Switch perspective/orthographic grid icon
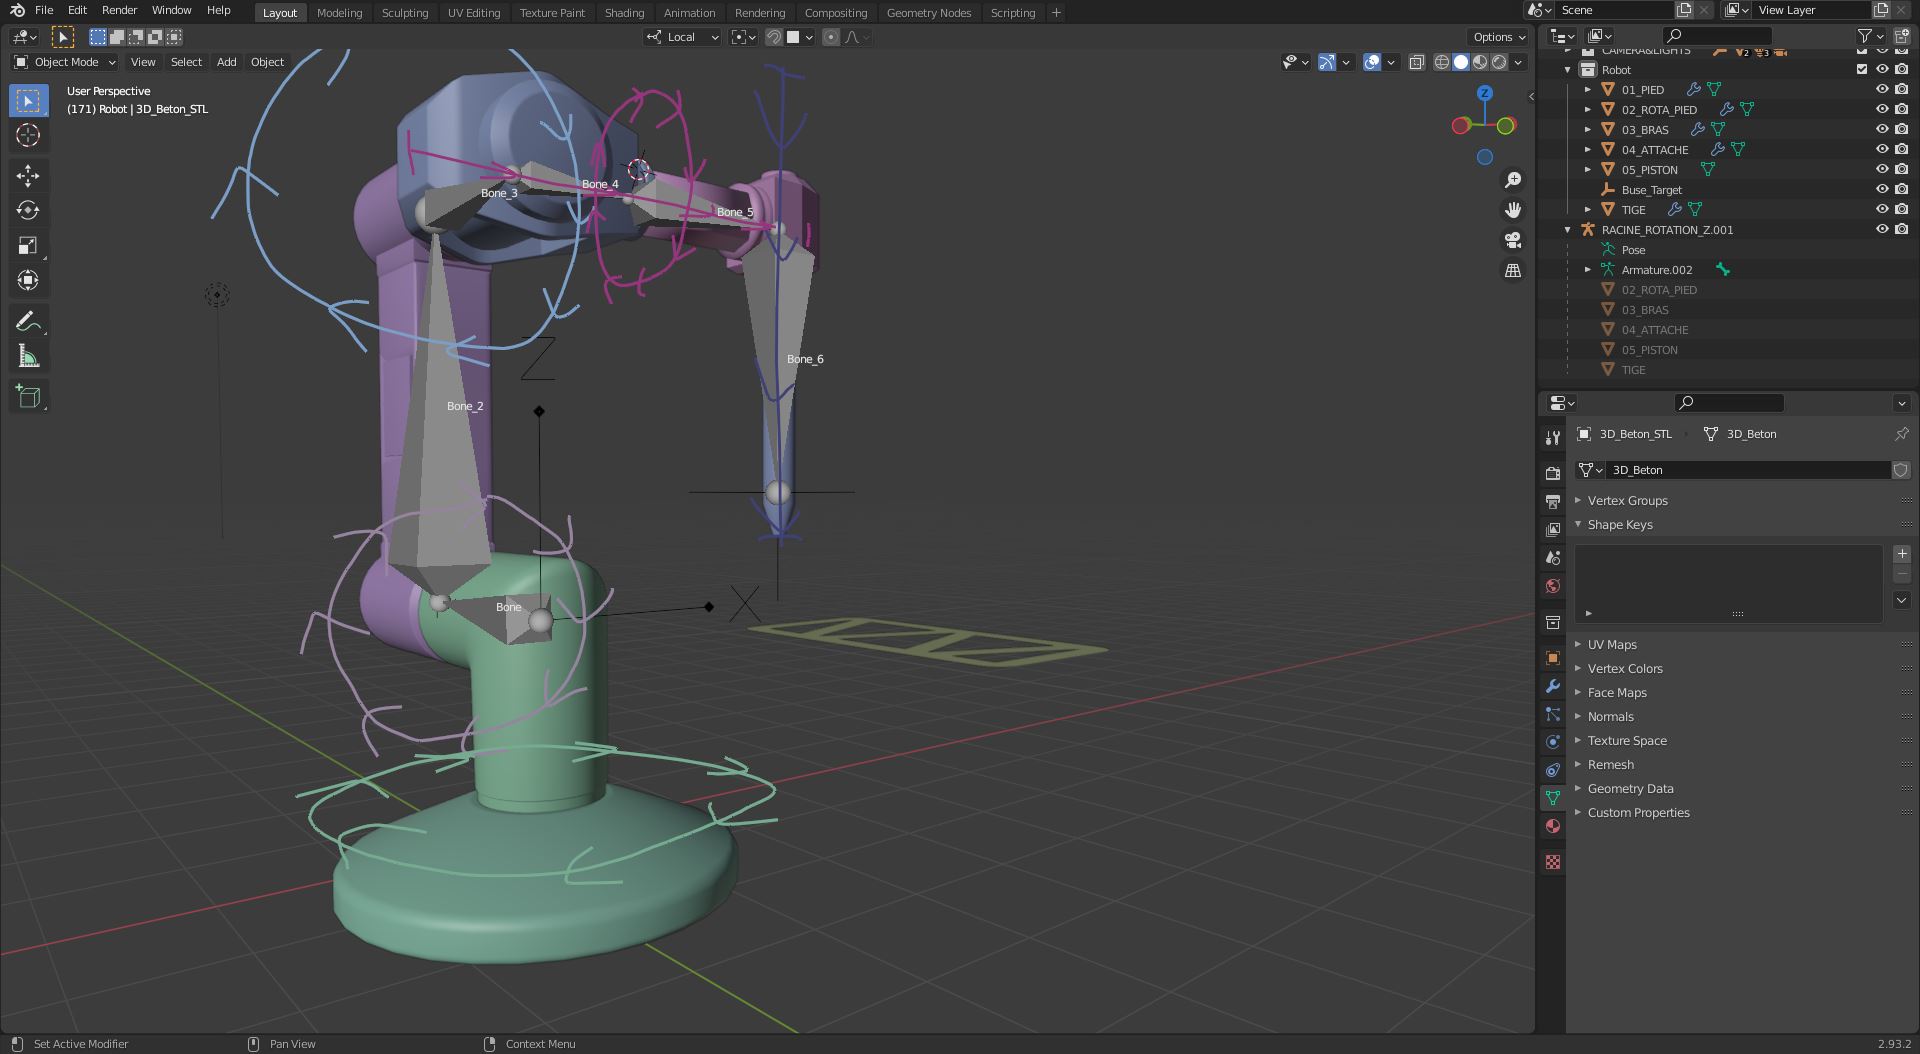The image size is (1920, 1054). pyautogui.click(x=1513, y=271)
